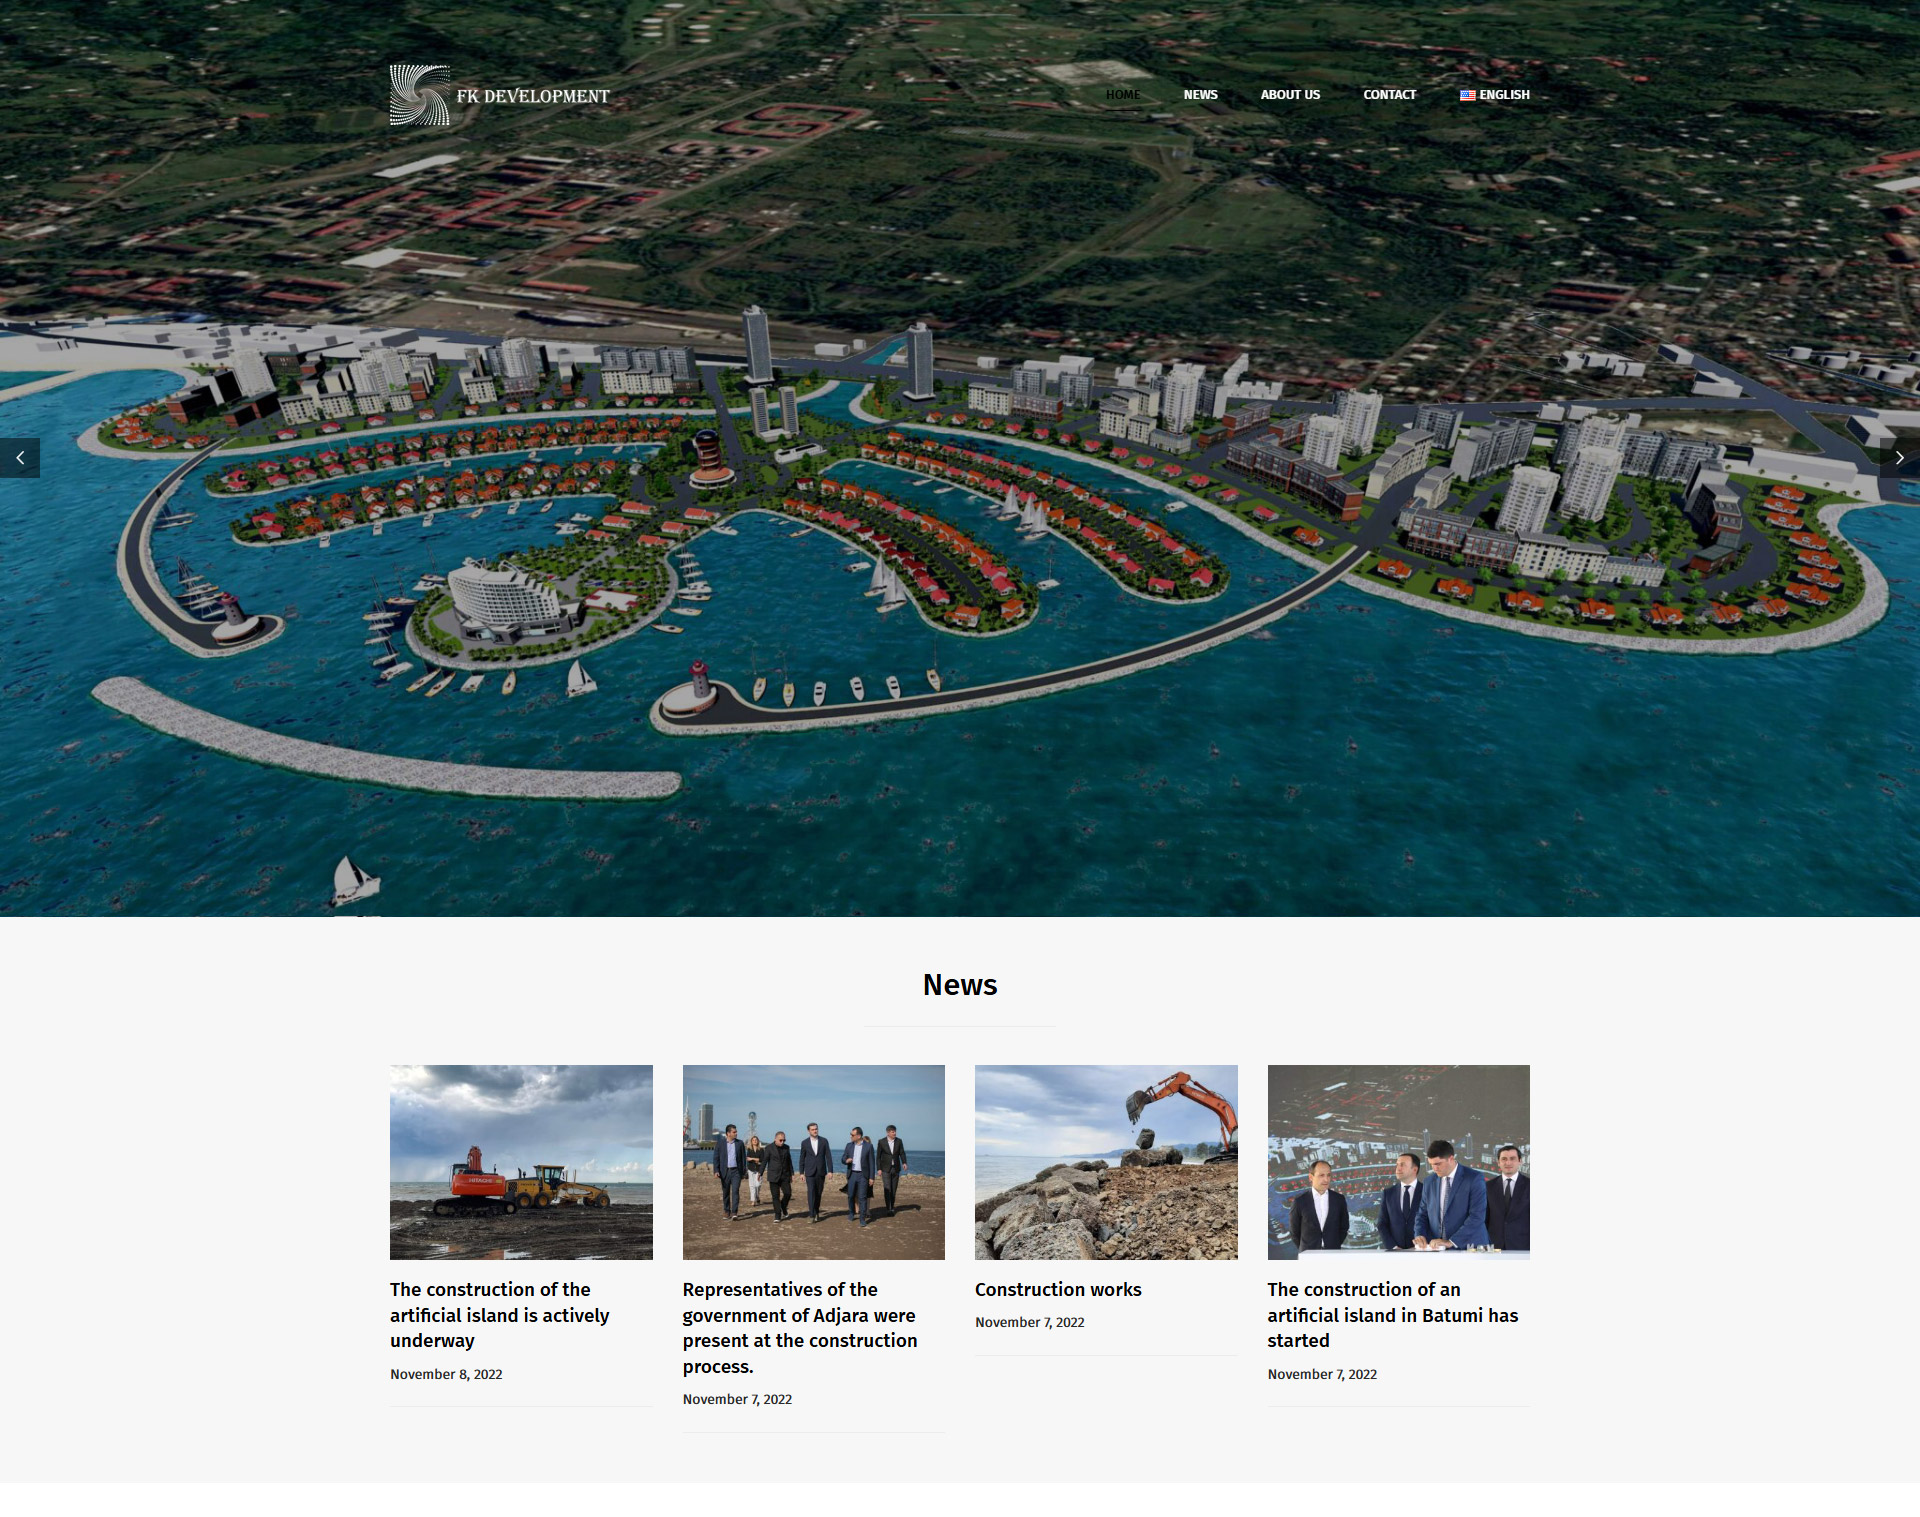
Task: Open 'artificial island in Batumi has started' article
Action: coord(1393,1315)
